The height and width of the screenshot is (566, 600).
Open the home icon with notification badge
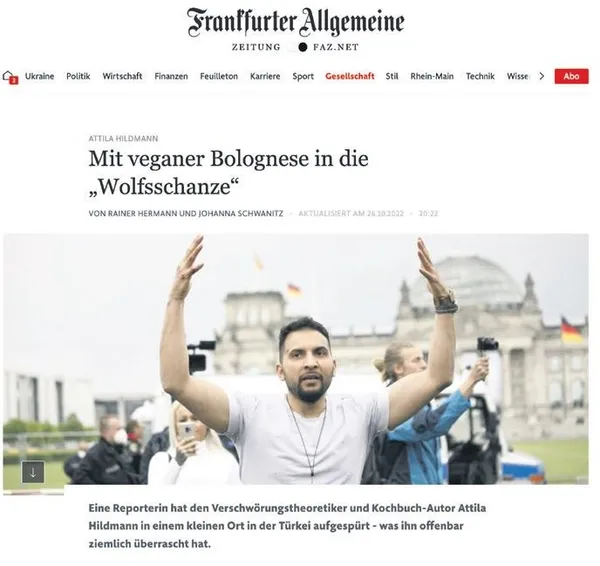(x=10, y=77)
